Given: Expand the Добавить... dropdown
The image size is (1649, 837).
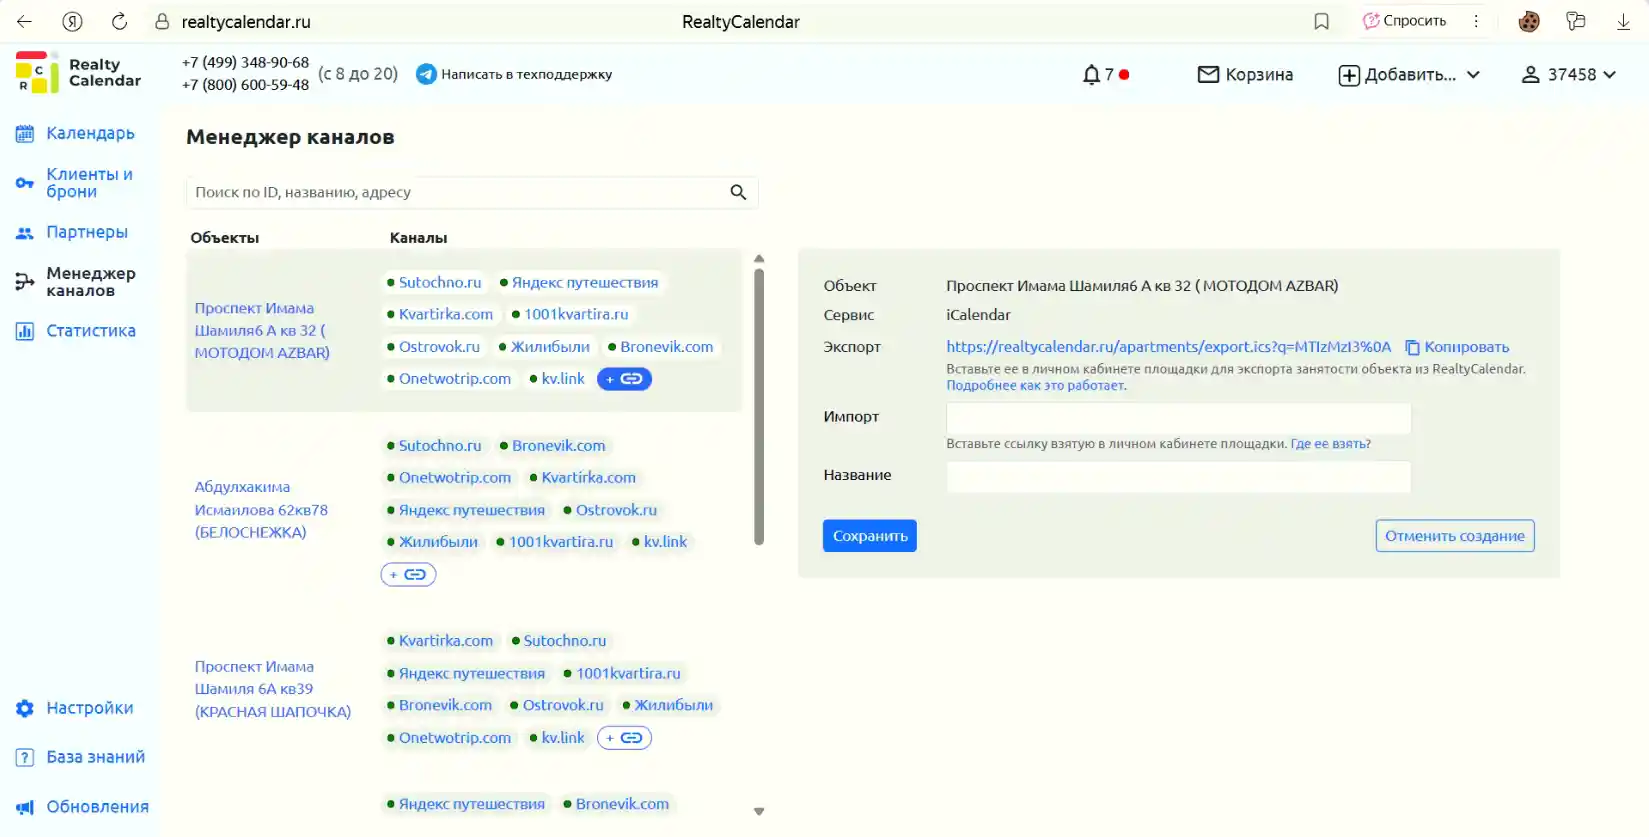Looking at the screenshot, I should coord(1409,75).
